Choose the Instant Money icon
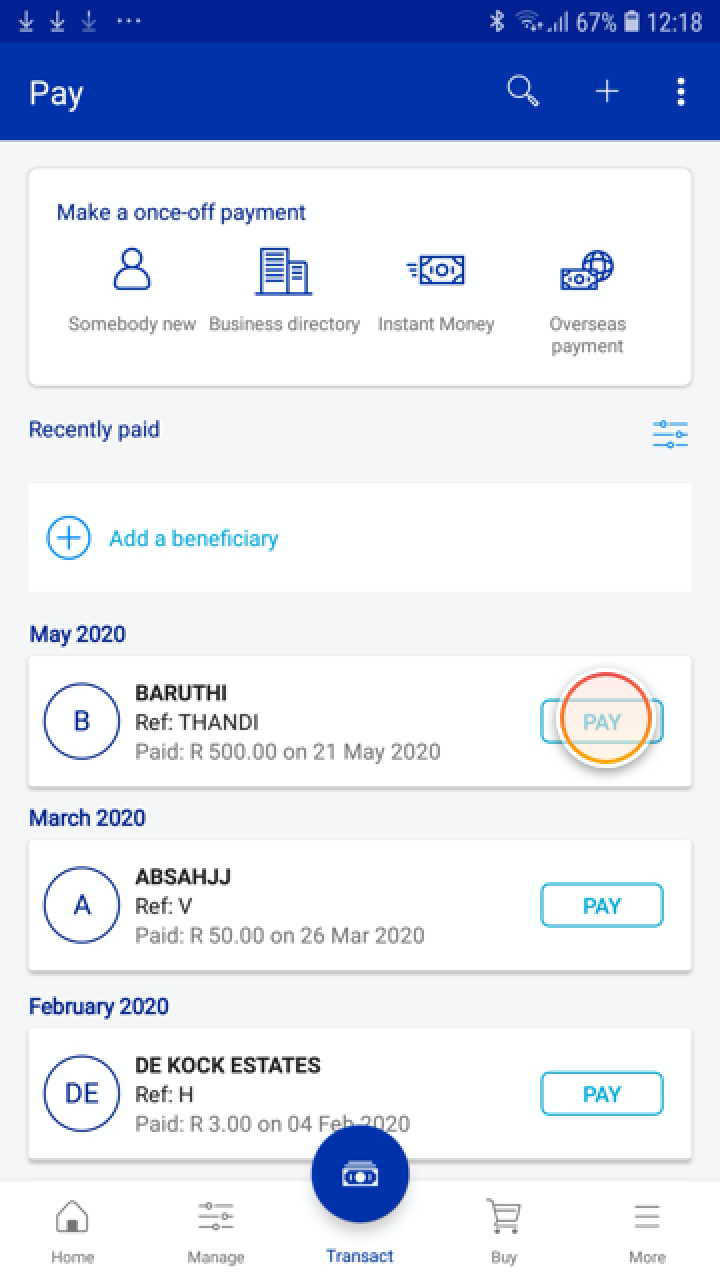This screenshot has height=1280, width=720. click(x=436, y=270)
